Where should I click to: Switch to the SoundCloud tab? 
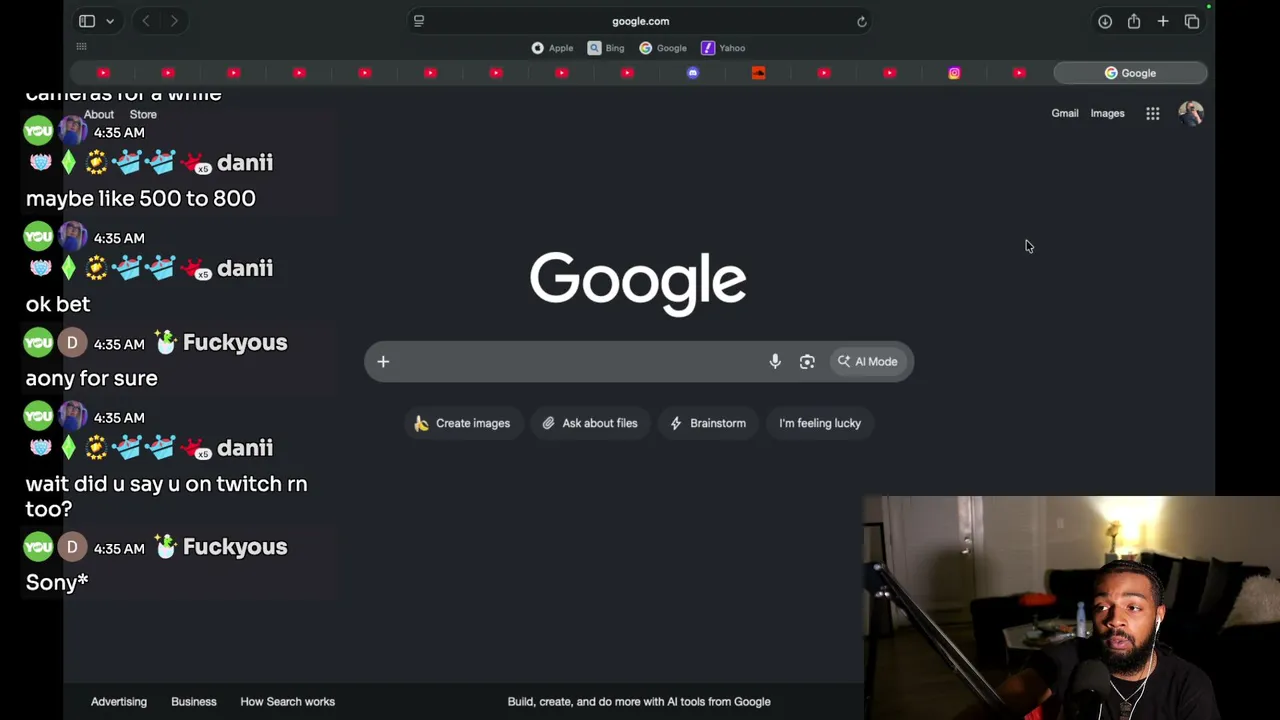tap(758, 73)
